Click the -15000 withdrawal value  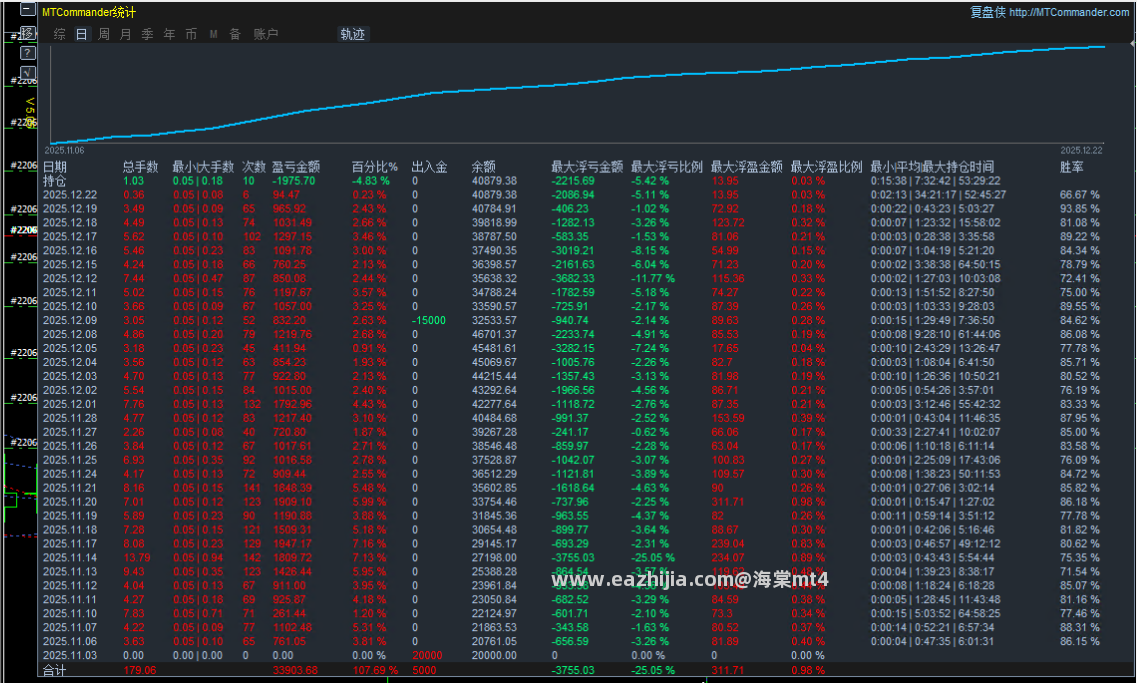[x=429, y=320]
